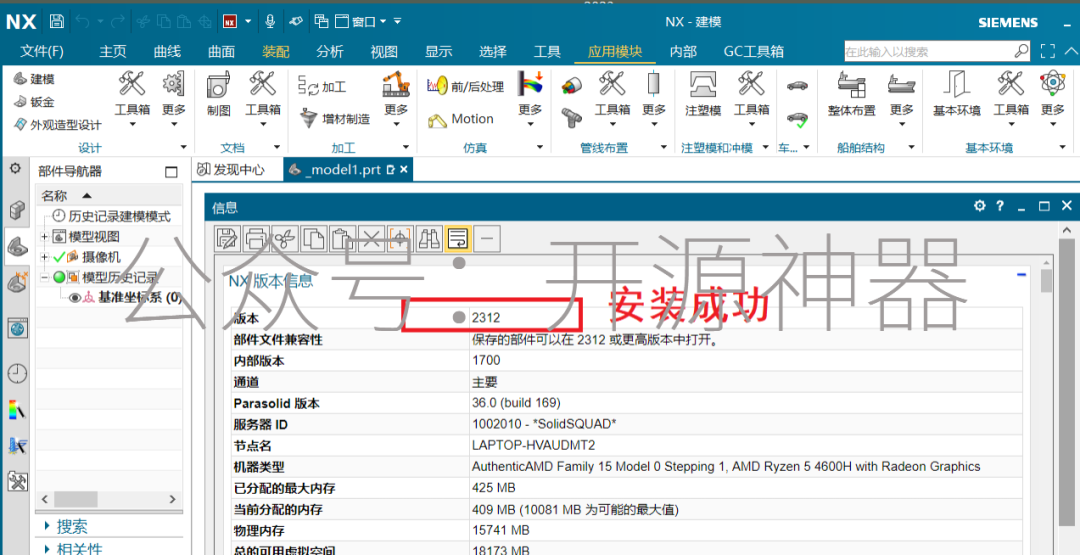Viewport: 1080px width, 555px height.
Task: Switch to the 主页 ribbon tab
Action: (113, 52)
